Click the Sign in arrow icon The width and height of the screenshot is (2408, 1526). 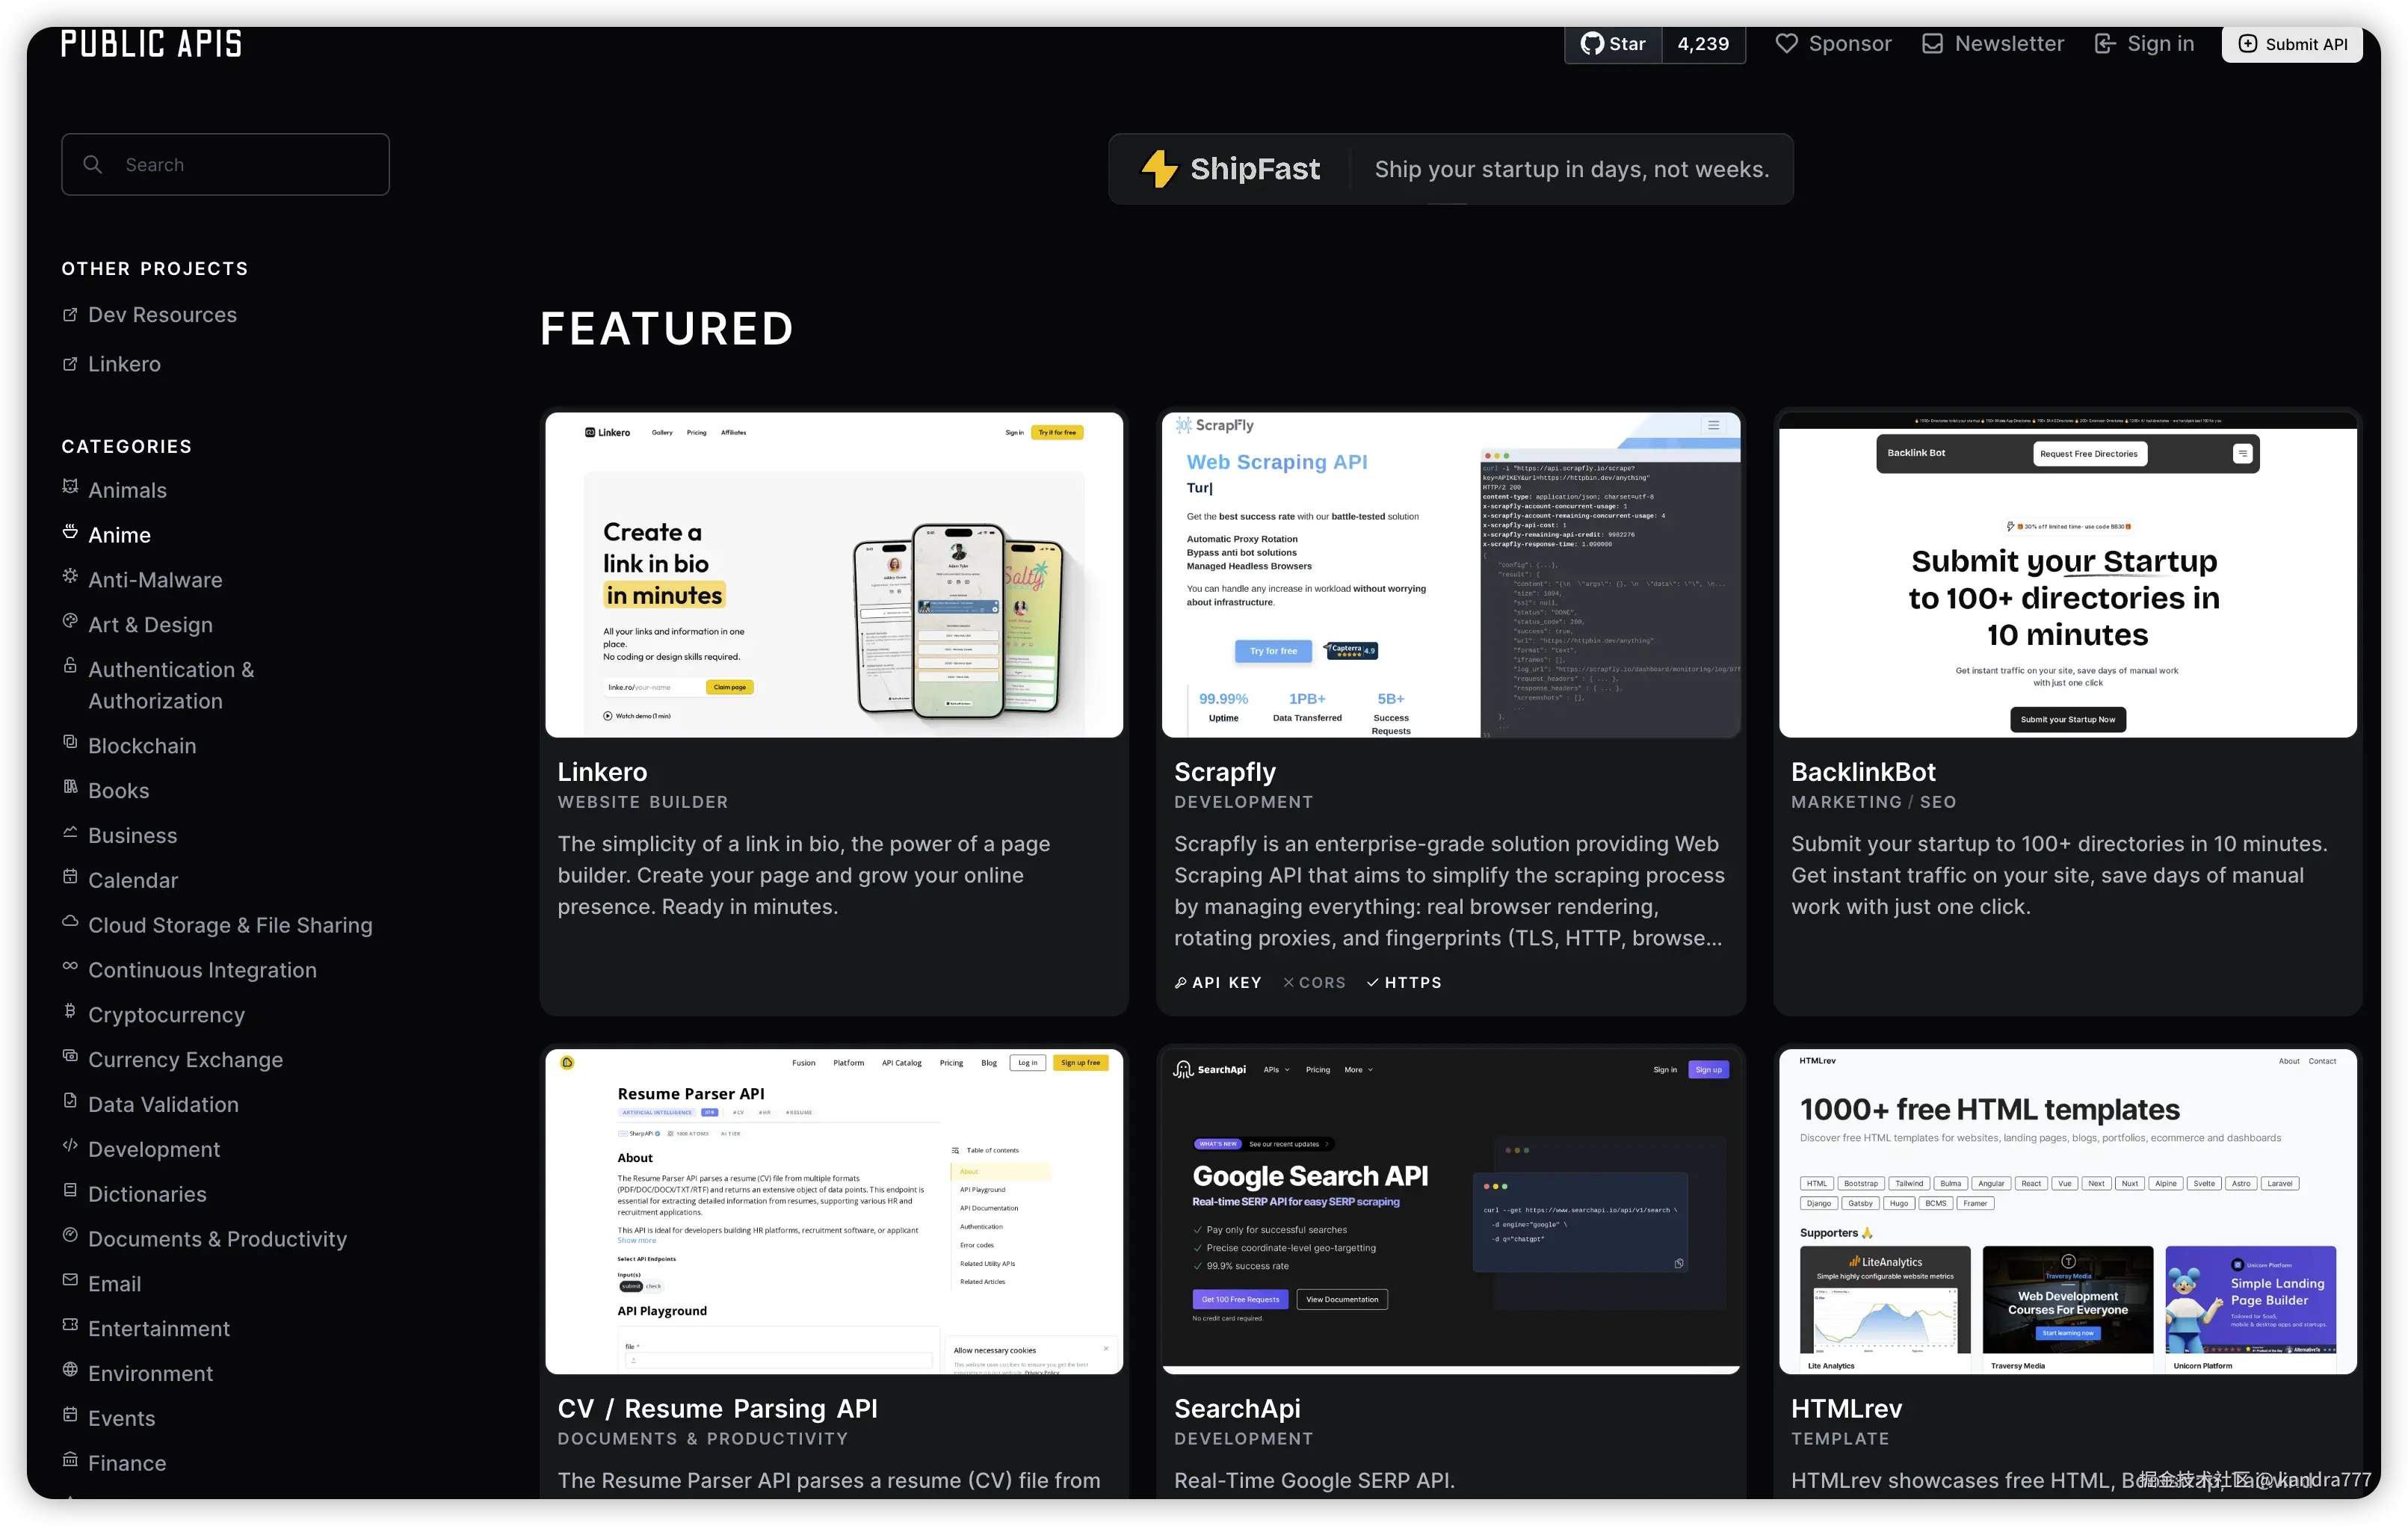[2104, 44]
